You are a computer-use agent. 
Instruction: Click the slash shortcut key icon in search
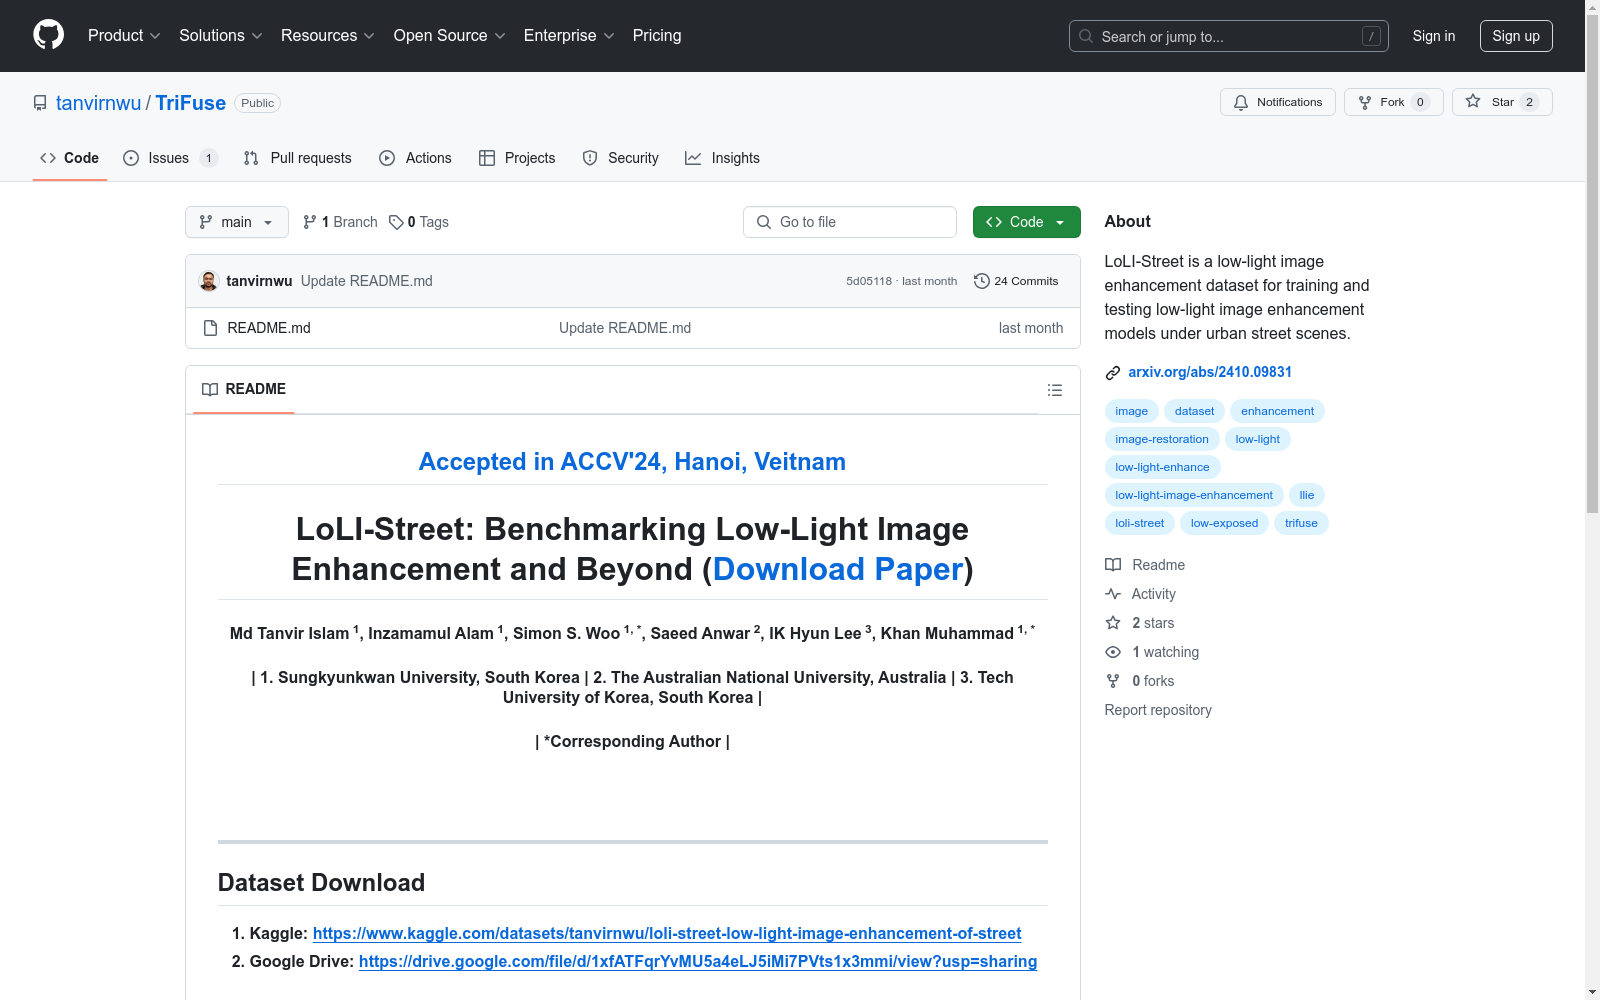click(1371, 36)
